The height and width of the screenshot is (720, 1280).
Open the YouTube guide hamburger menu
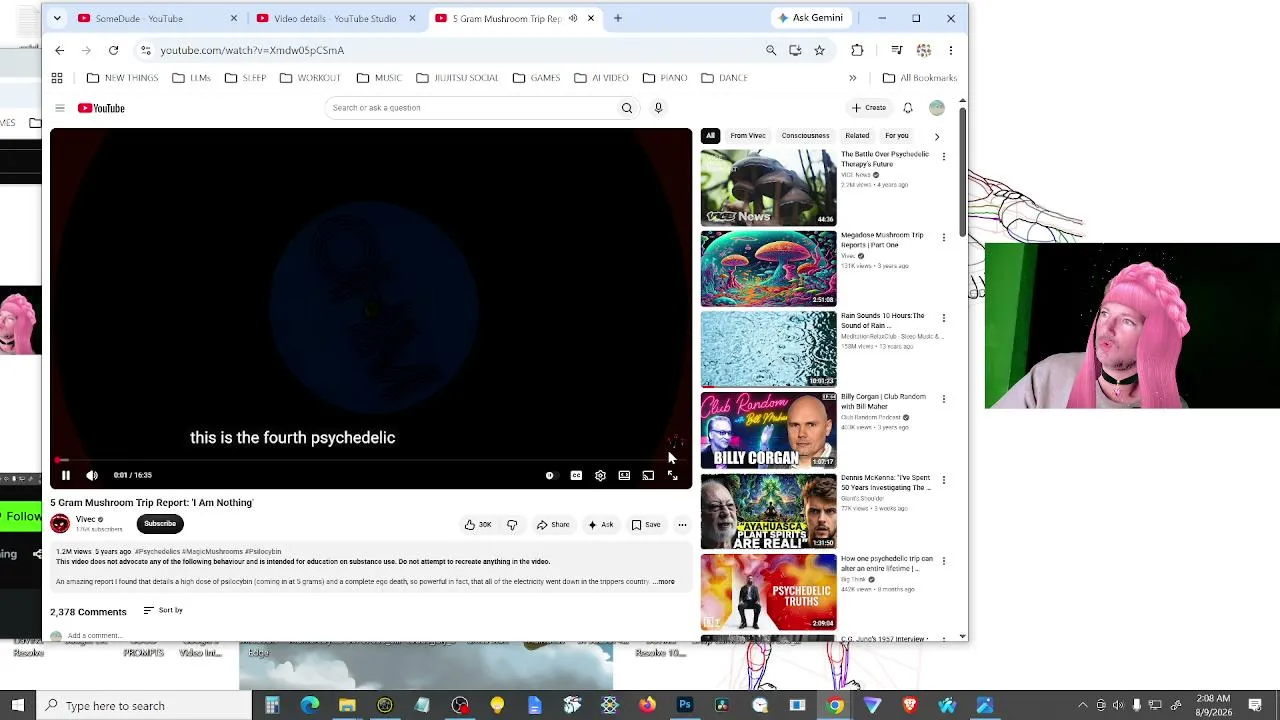(59, 108)
